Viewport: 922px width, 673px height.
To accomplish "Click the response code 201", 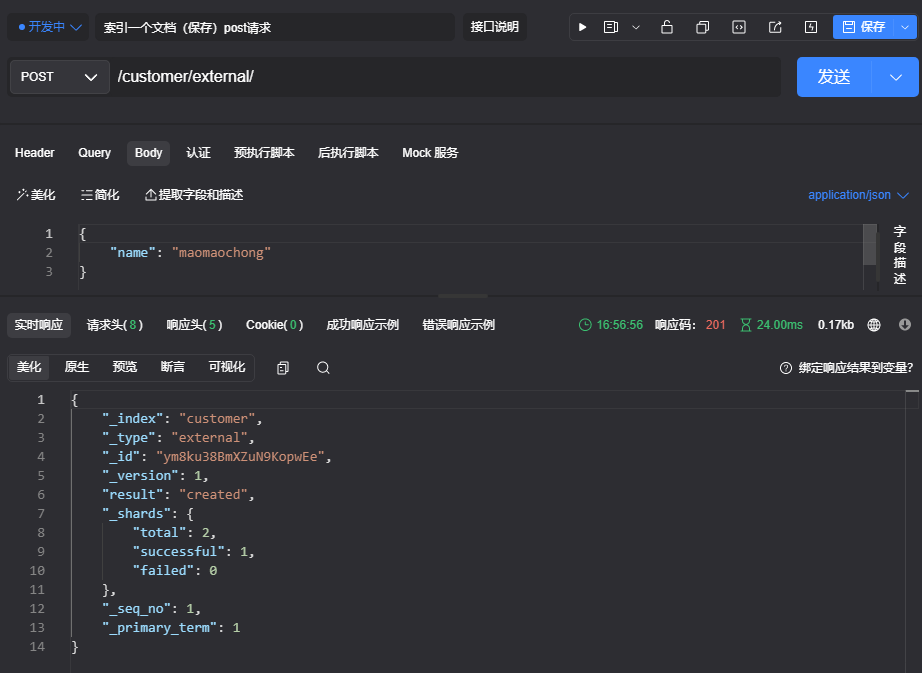I will (716, 325).
